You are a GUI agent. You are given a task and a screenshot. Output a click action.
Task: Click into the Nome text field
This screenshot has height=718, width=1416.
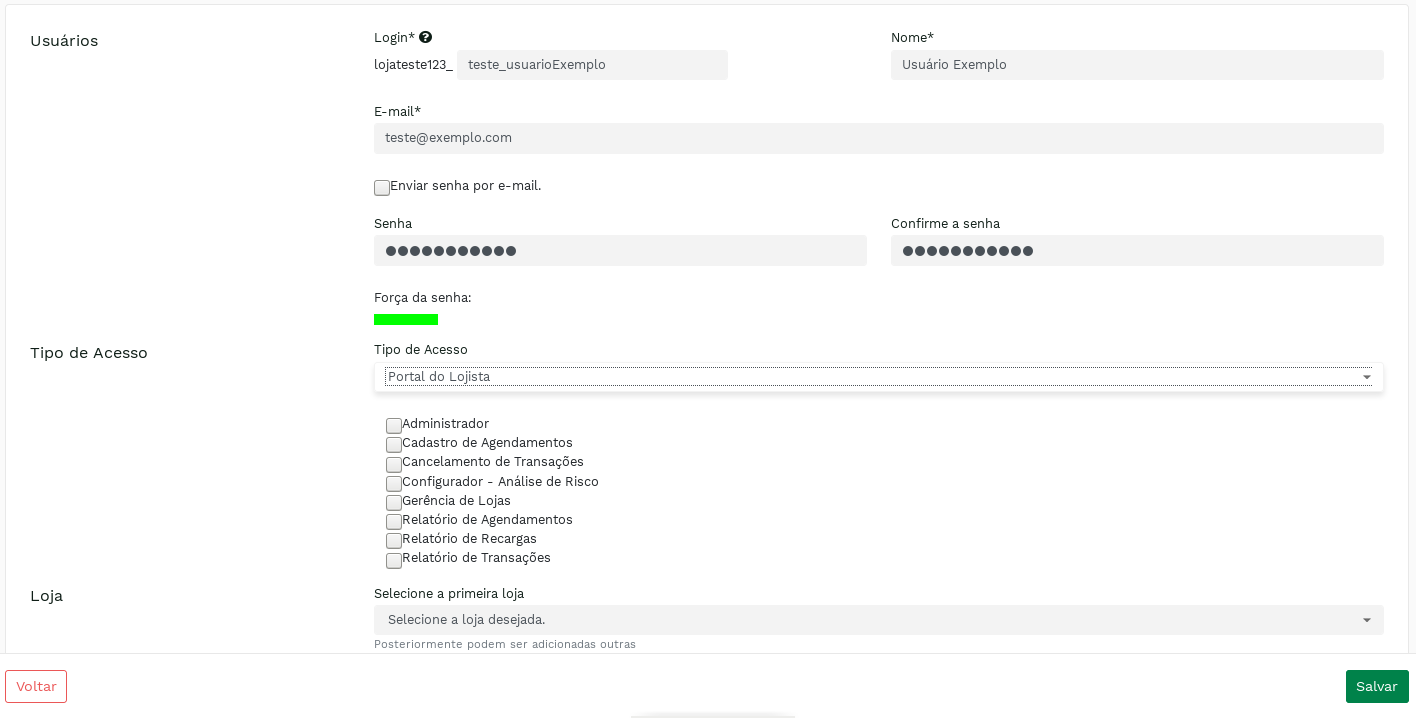(x=1137, y=65)
